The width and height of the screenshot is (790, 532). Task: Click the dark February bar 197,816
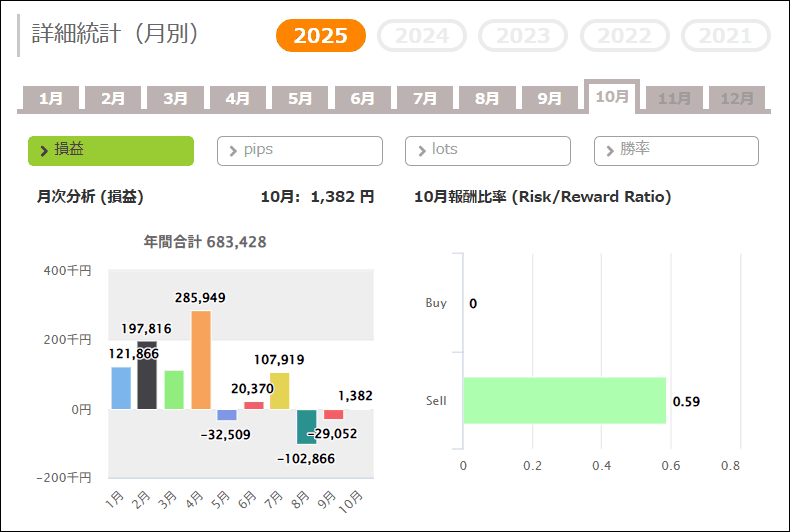click(x=147, y=376)
